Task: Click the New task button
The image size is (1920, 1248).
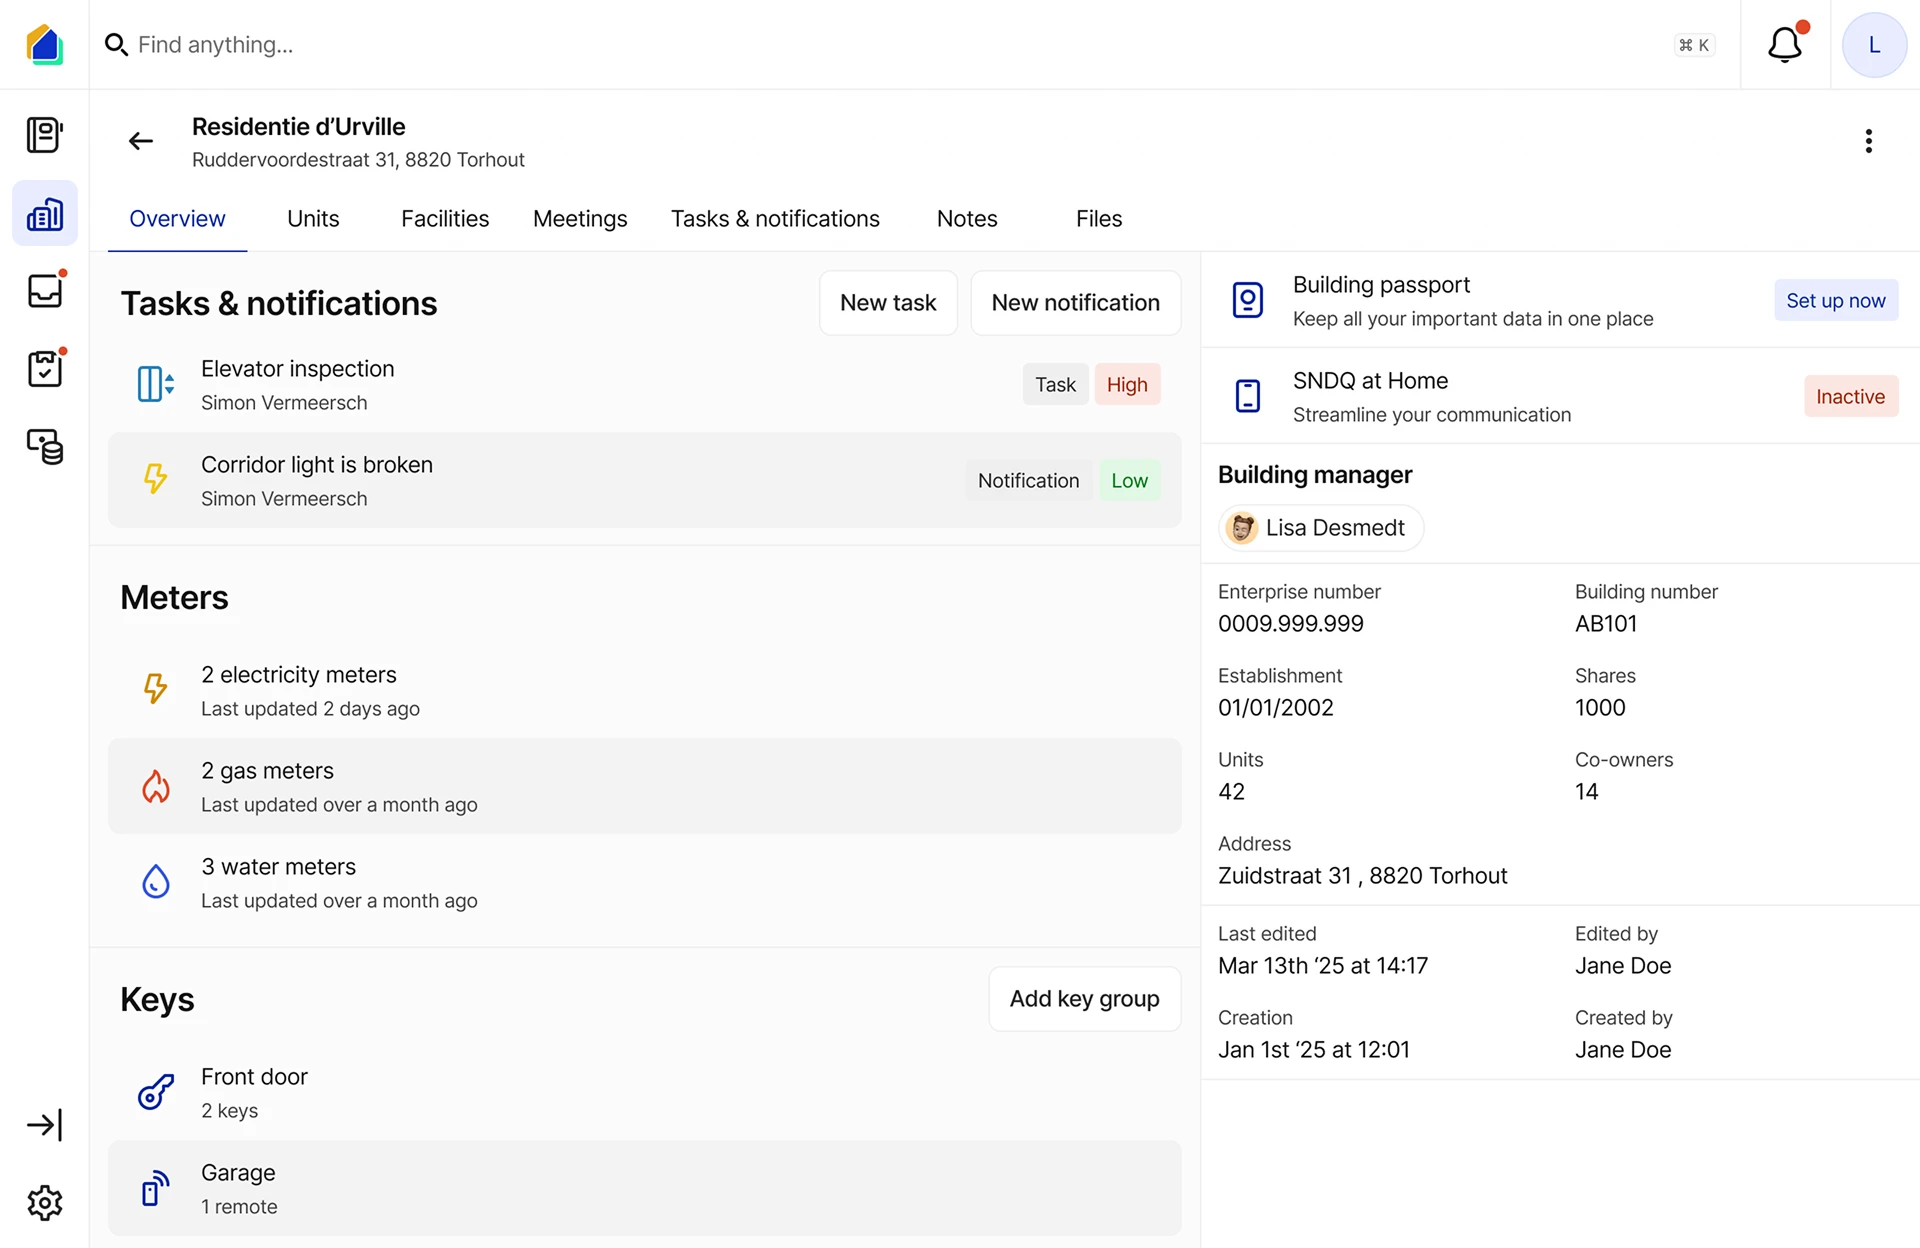Action: [888, 303]
